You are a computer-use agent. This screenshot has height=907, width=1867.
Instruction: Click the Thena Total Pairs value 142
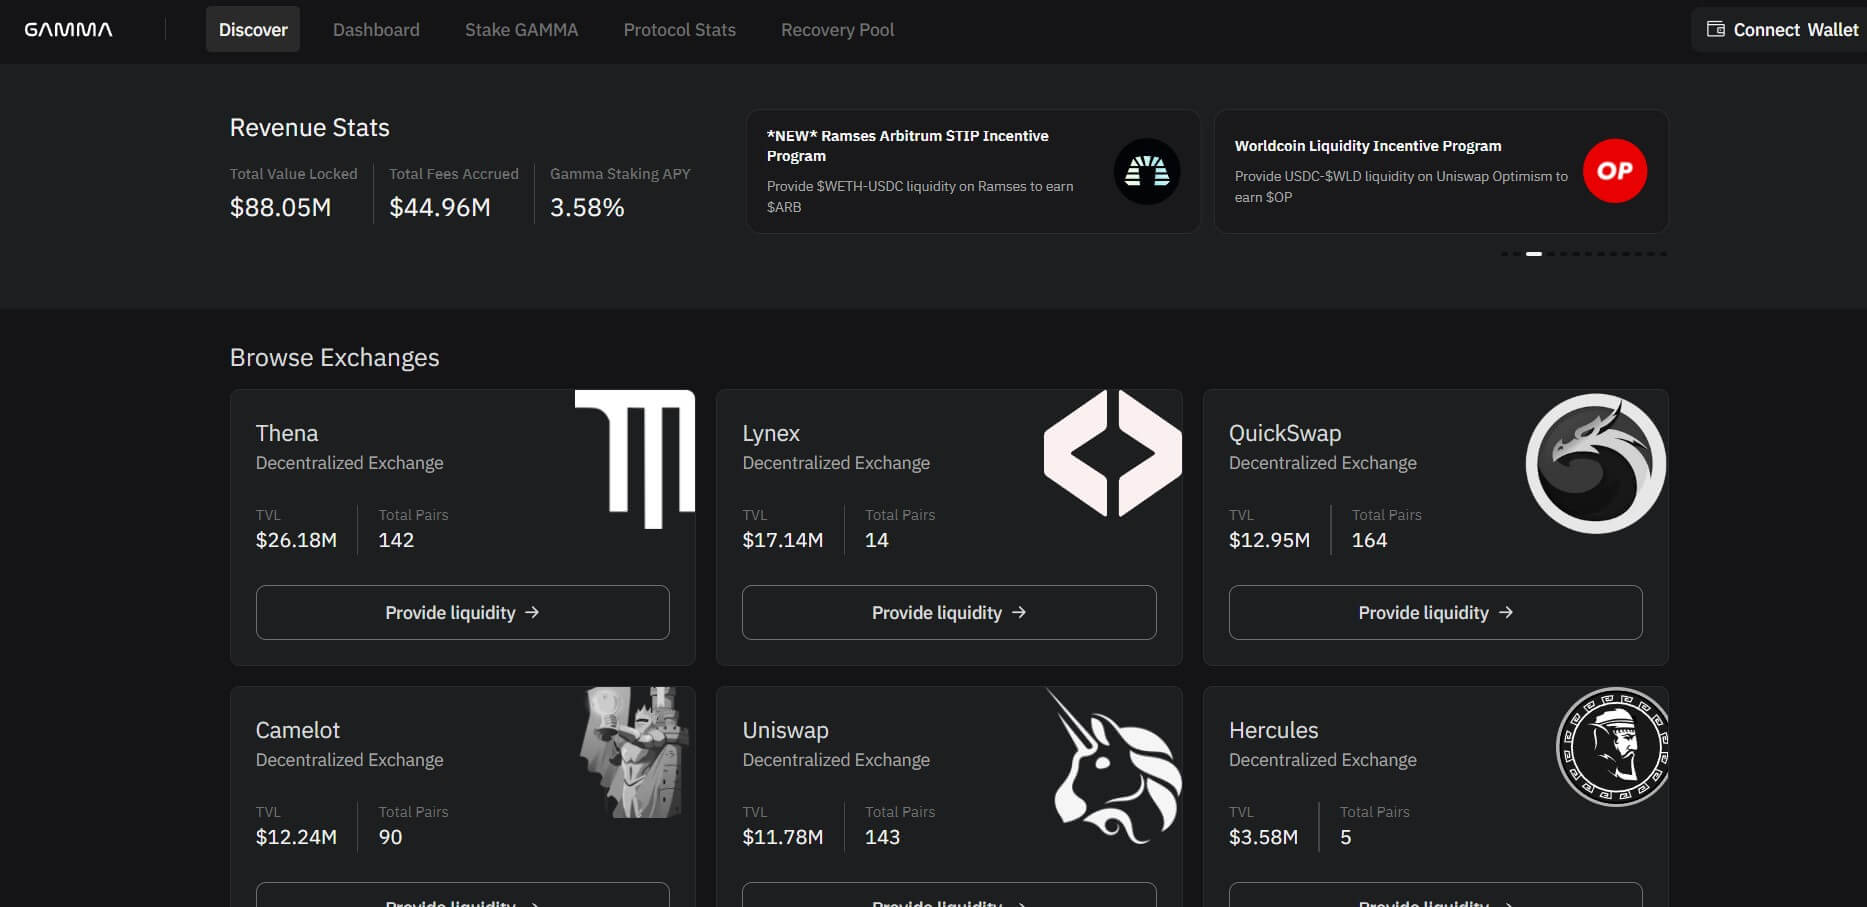pos(396,540)
